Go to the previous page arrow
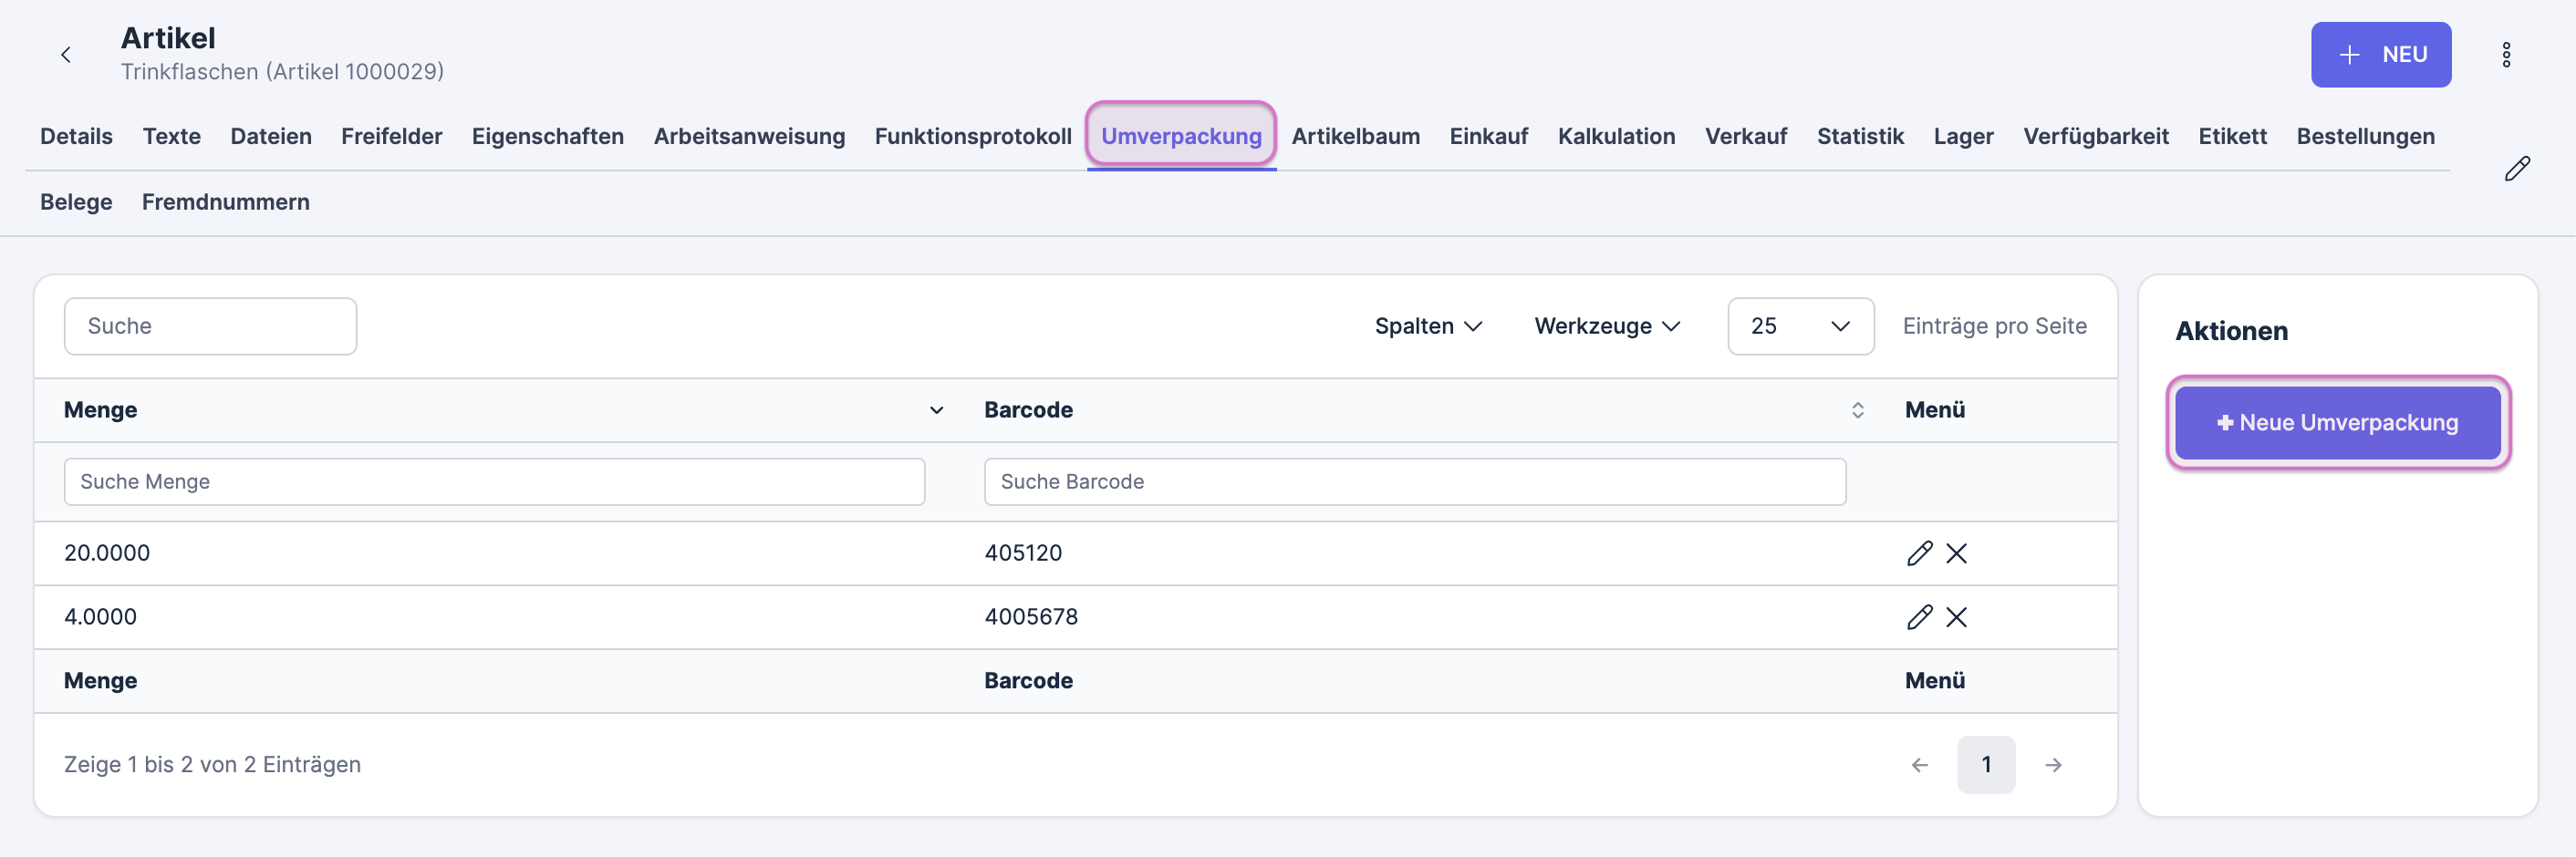 coord(1918,765)
